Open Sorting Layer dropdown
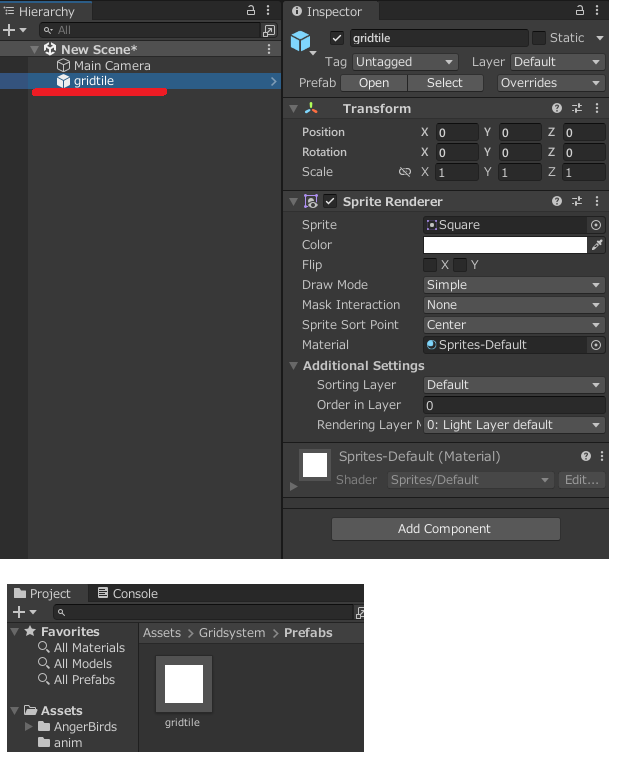The image size is (618, 766). (x=514, y=385)
